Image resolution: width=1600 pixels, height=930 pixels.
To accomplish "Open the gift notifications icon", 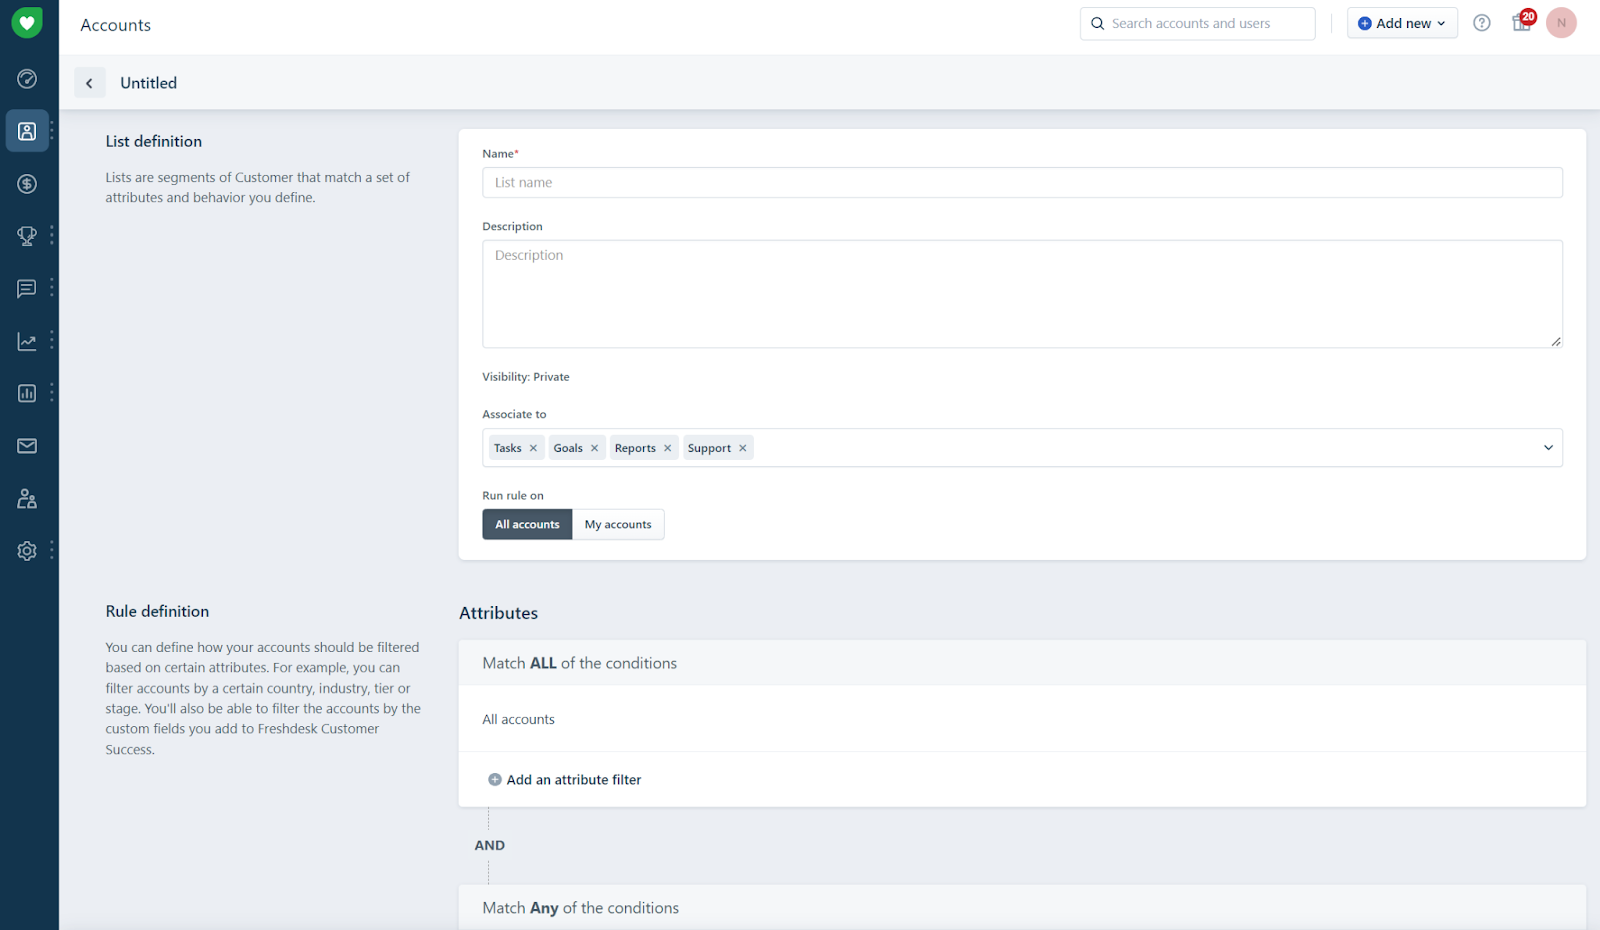I will 1522,23.
